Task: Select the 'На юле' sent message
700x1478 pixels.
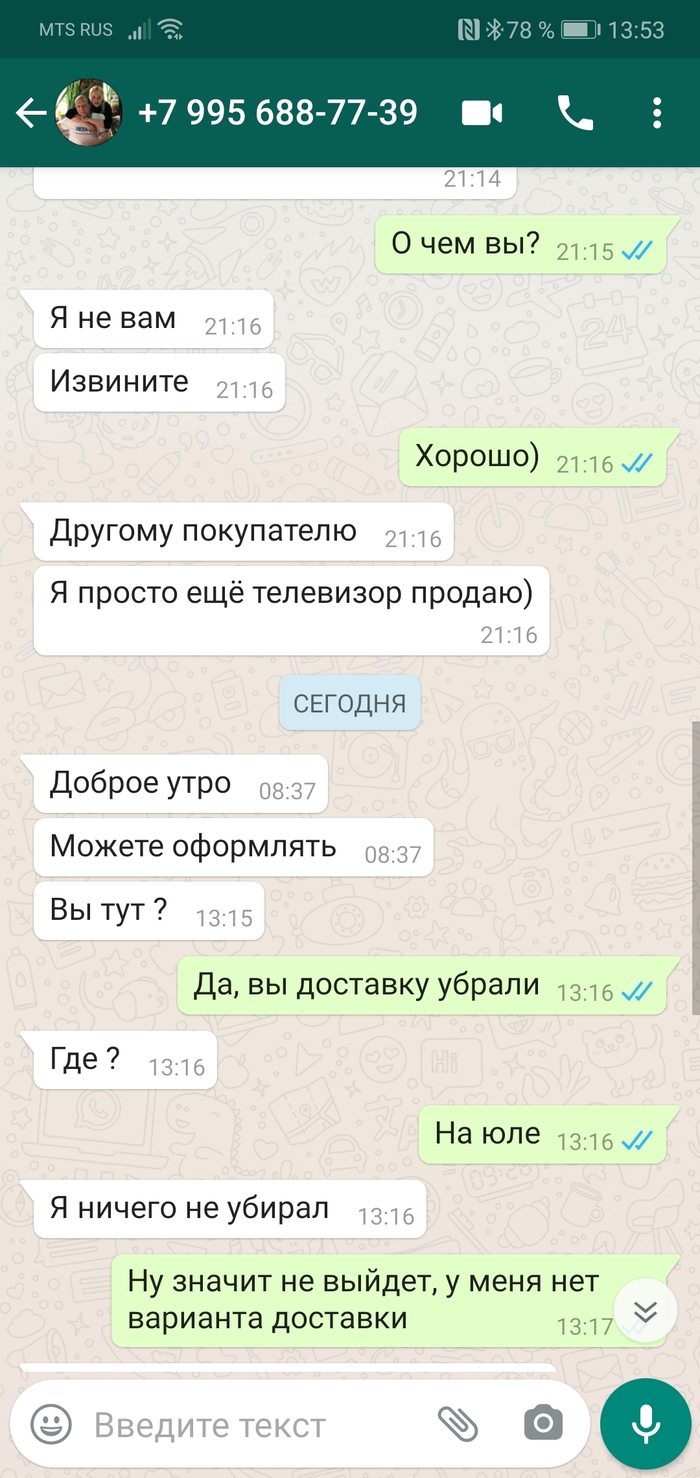Action: coord(542,1134)
